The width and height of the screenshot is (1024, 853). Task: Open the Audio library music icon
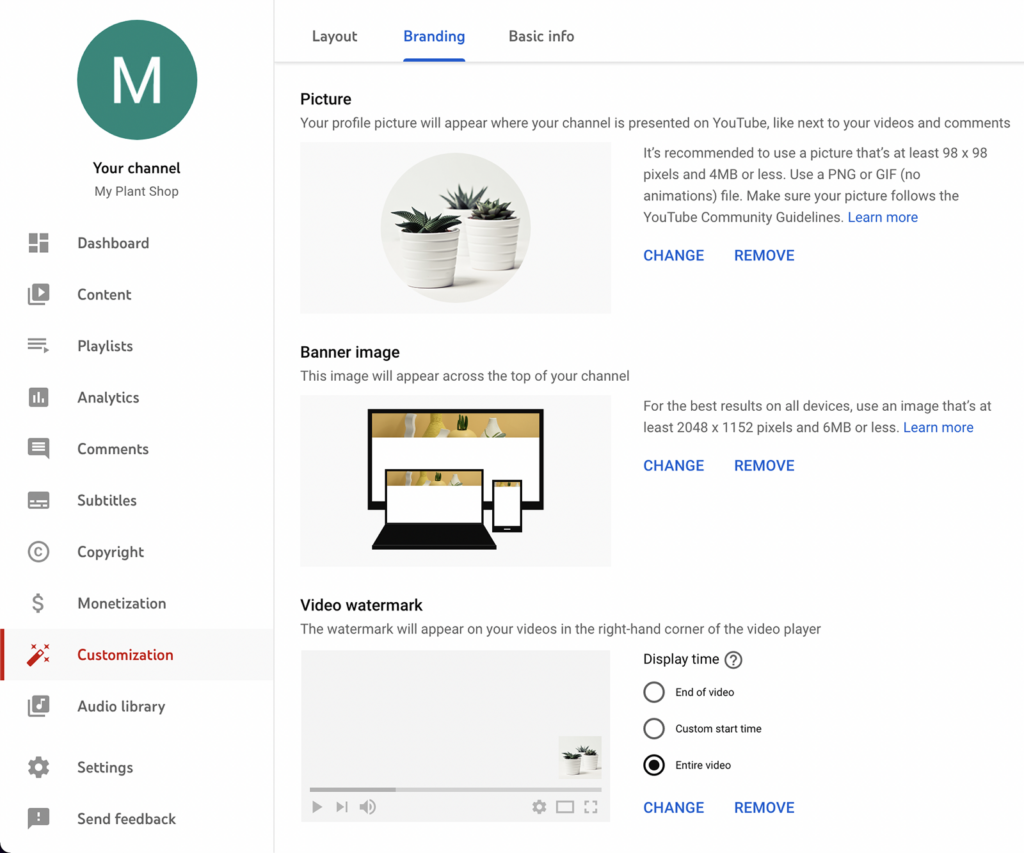click(x=39, y=706)
